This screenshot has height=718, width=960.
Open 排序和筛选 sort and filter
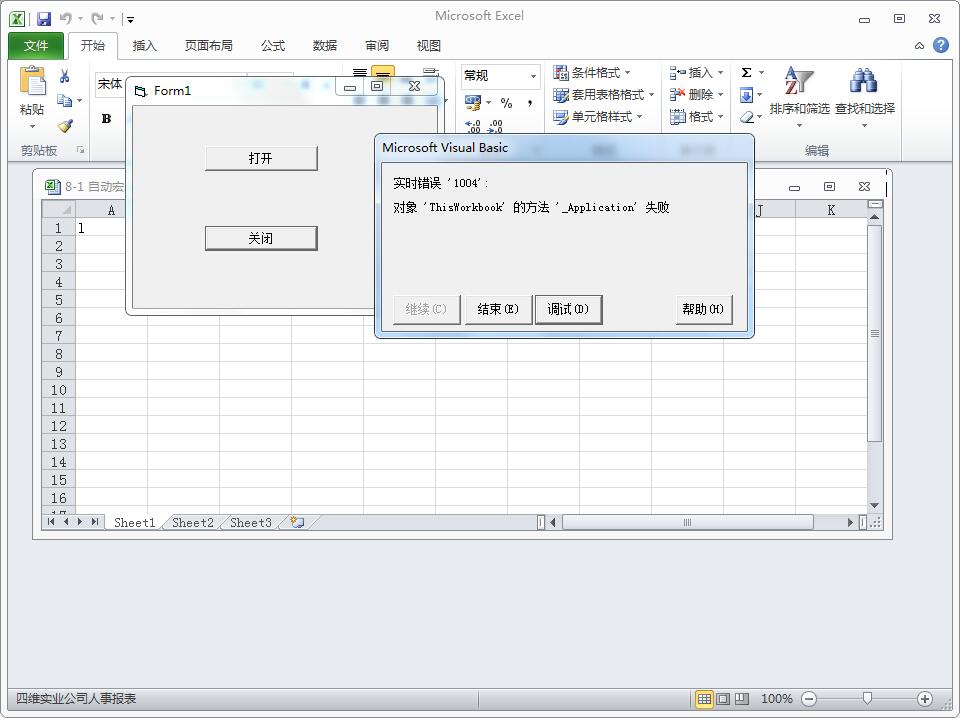point(799,95)
